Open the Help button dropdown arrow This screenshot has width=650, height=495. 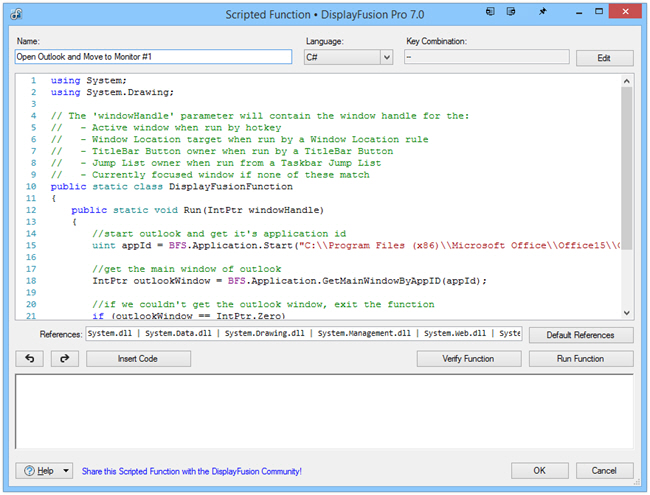click(x=66, y=471)
